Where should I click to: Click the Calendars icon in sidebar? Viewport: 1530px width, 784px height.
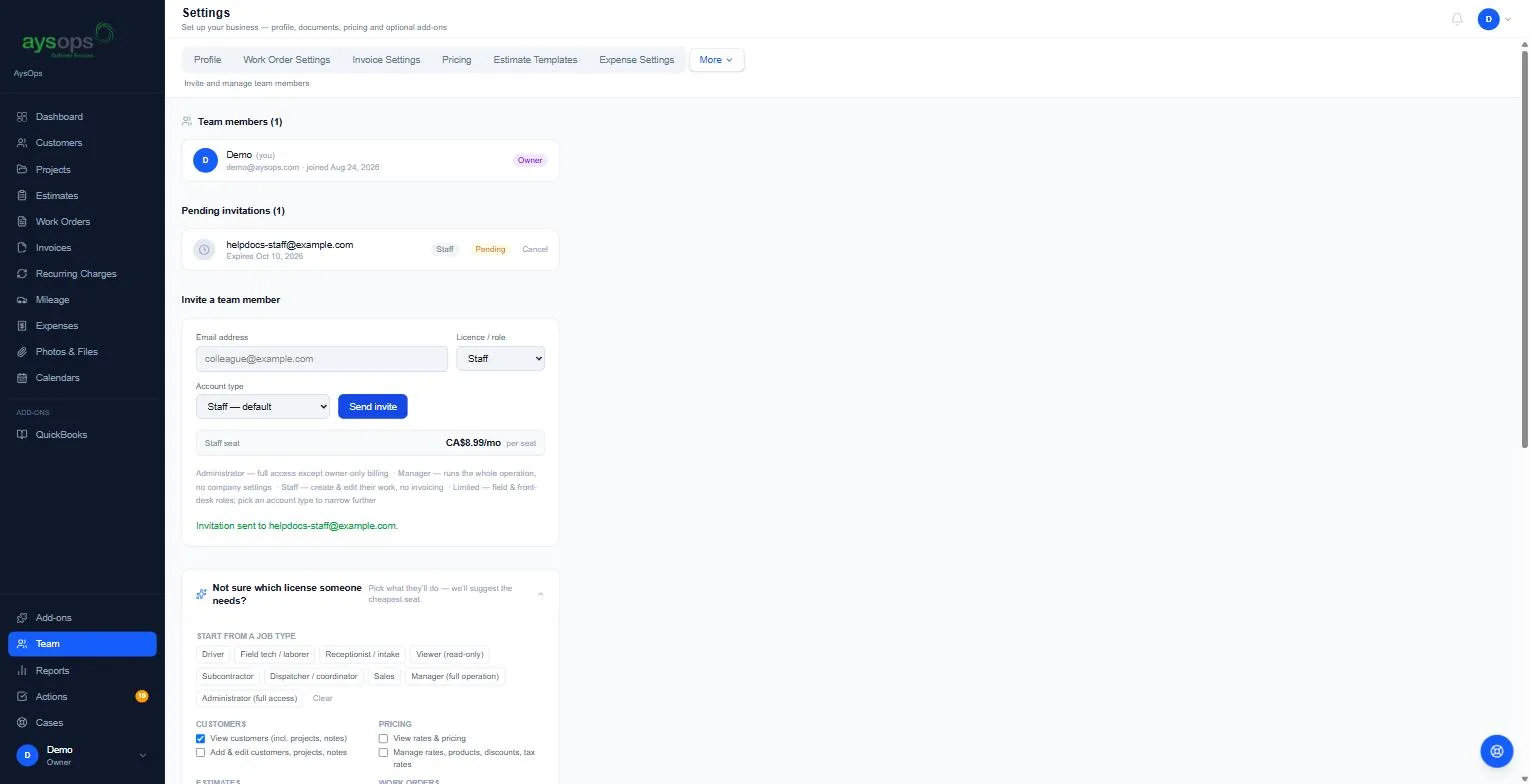pos(22,378)
